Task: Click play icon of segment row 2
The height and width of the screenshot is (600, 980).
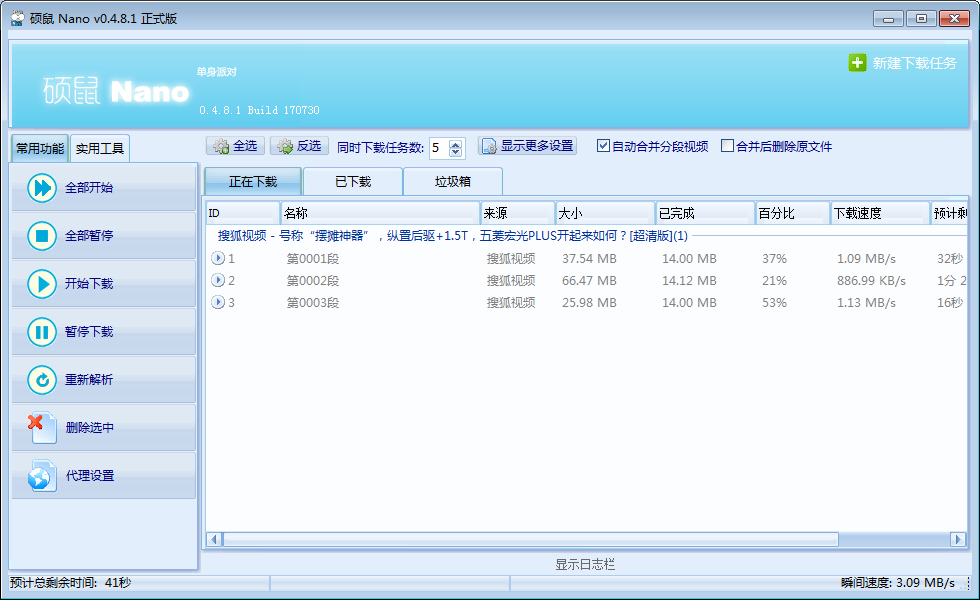Action: [x=218, y=280]
